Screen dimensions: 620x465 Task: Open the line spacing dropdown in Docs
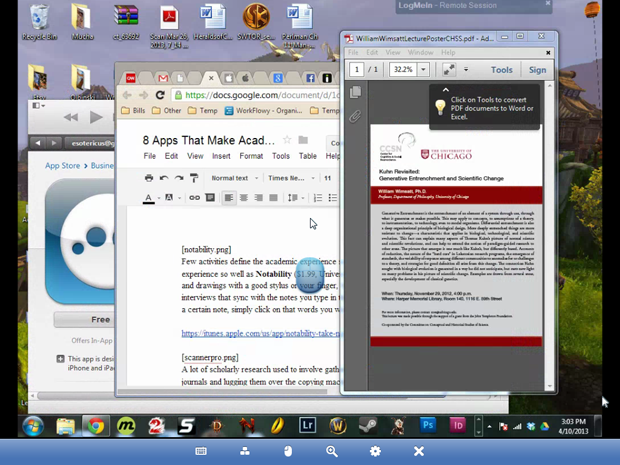(296, 198)
